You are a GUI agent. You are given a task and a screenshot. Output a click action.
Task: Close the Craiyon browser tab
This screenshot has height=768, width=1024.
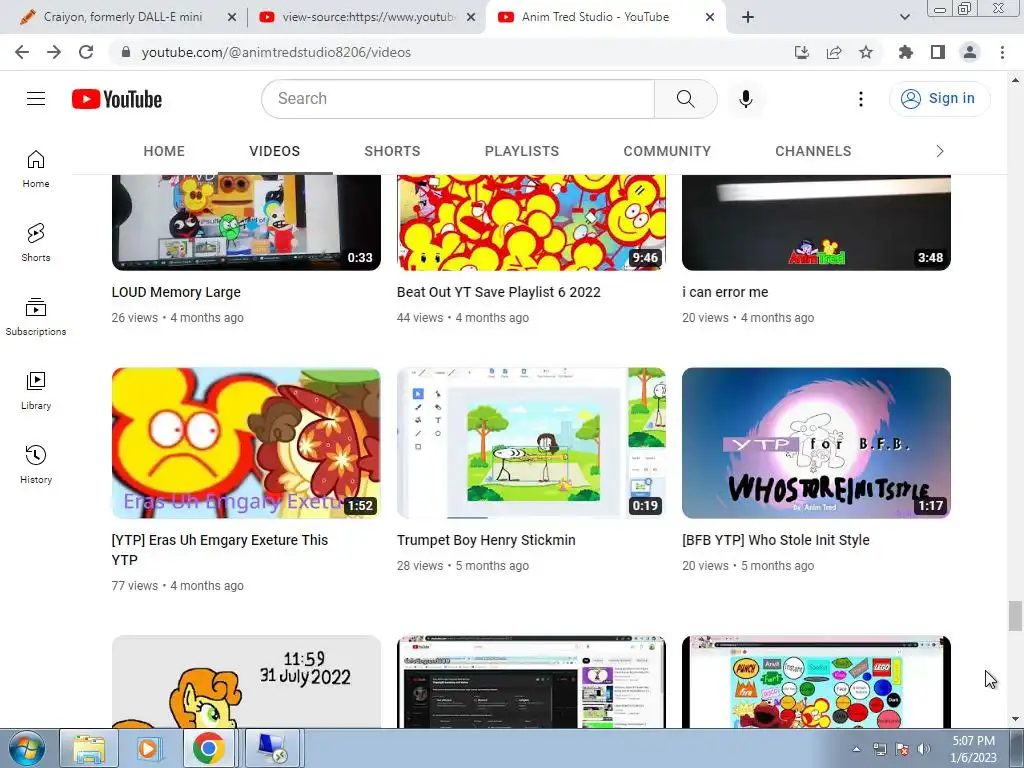tap(232, 17)
